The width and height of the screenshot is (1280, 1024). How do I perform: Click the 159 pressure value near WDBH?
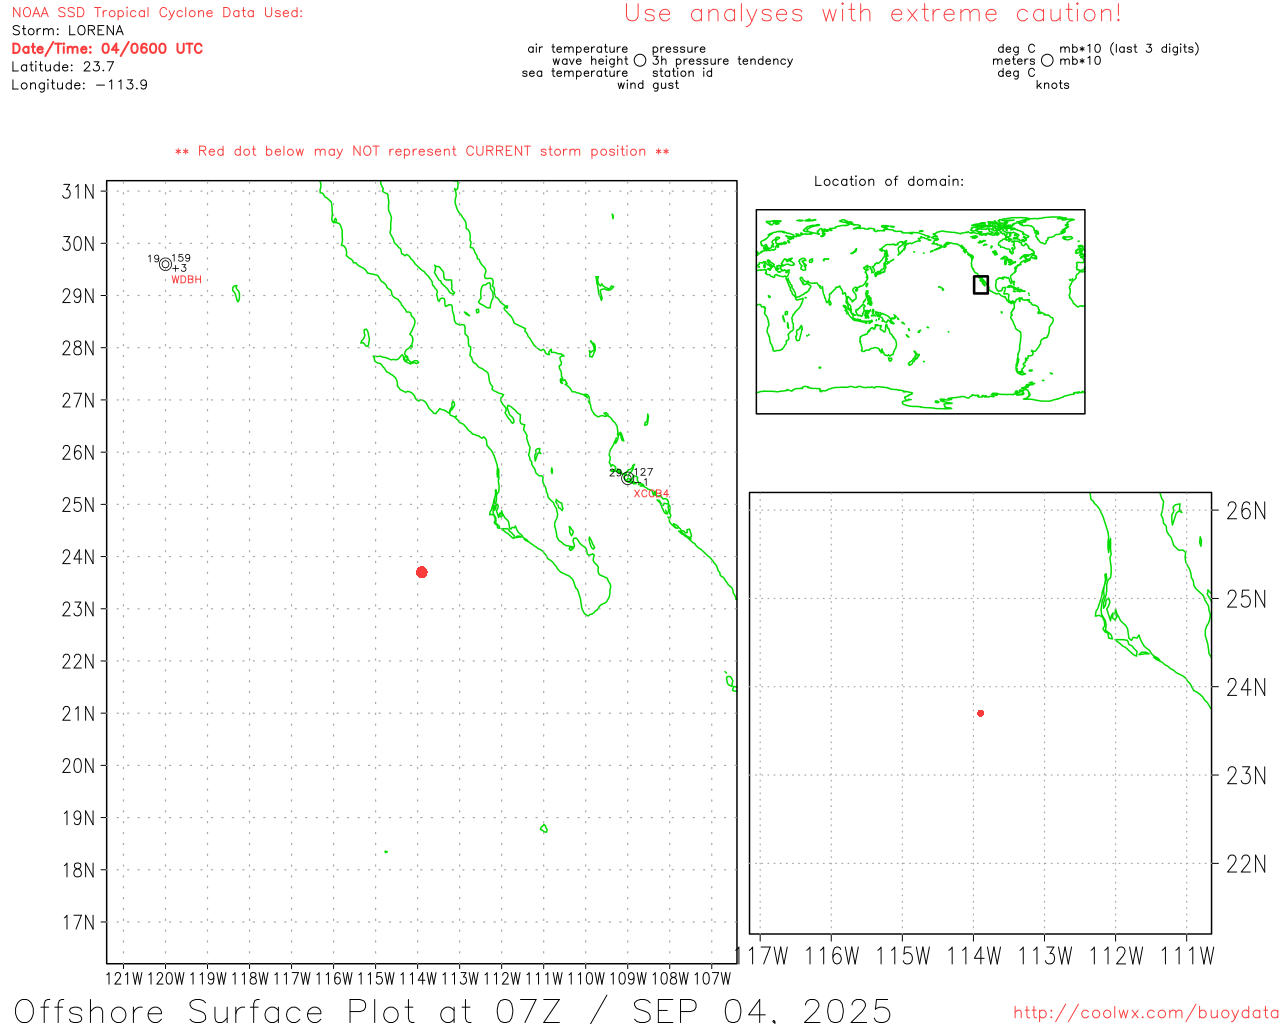181,258
